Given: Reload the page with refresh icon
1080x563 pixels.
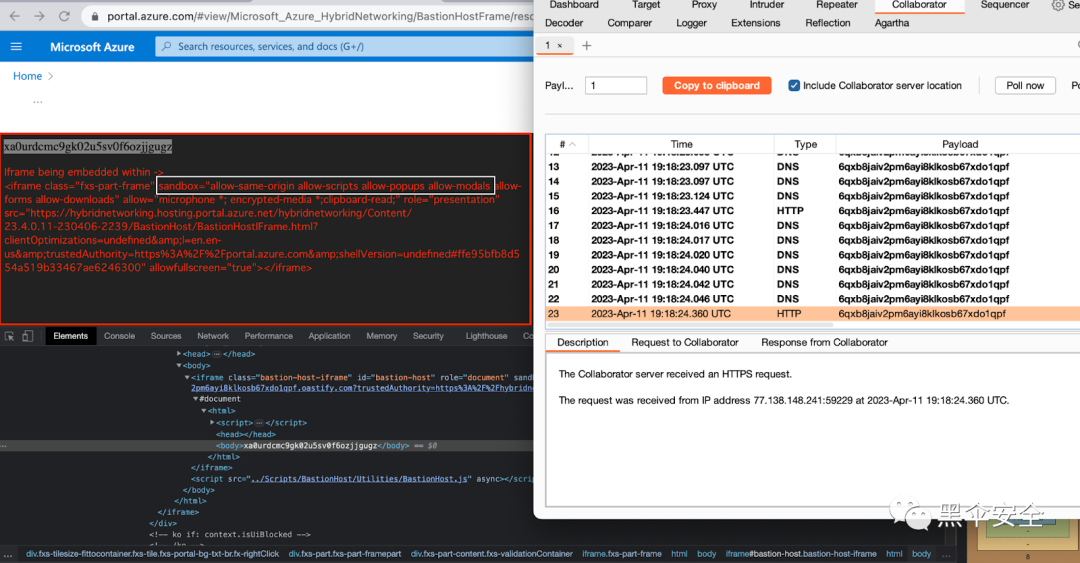Looking at the screenshot, I should pyautogui.click(x=64, y=16).
